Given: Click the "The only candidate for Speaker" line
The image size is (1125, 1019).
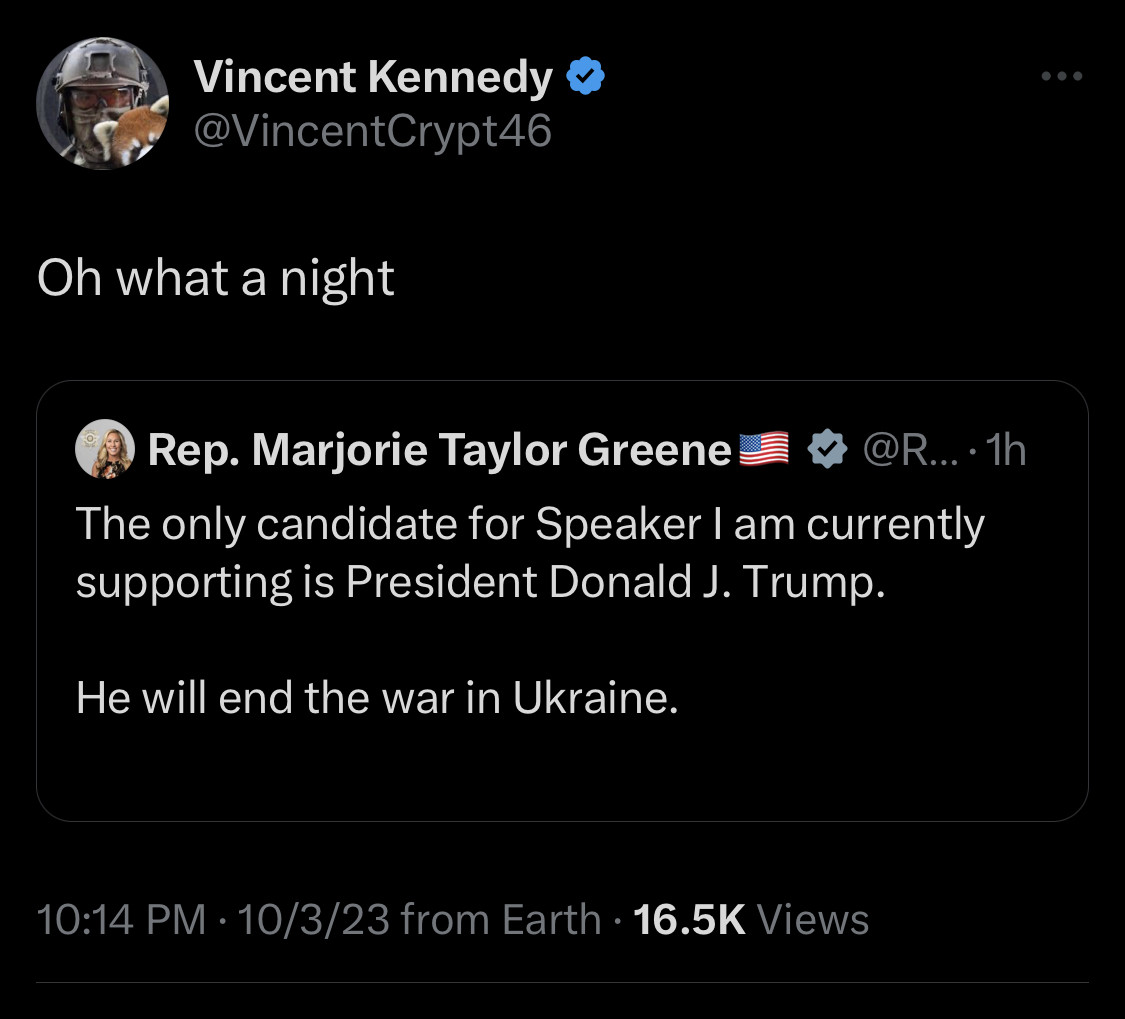Looking at the screenshot, I should pyautogui.click(x=530, y=525).
